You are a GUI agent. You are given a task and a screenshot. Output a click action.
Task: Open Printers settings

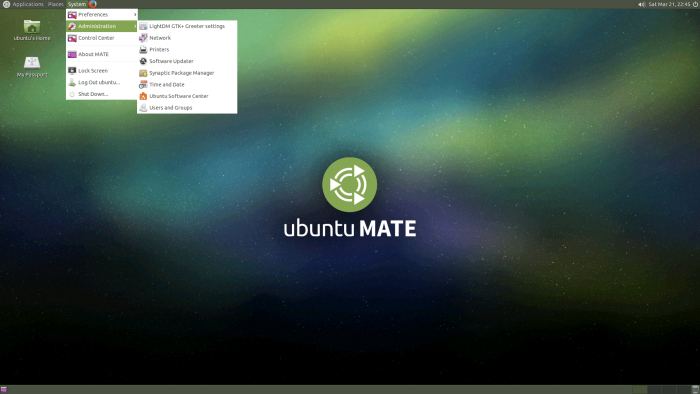point(187,50)
